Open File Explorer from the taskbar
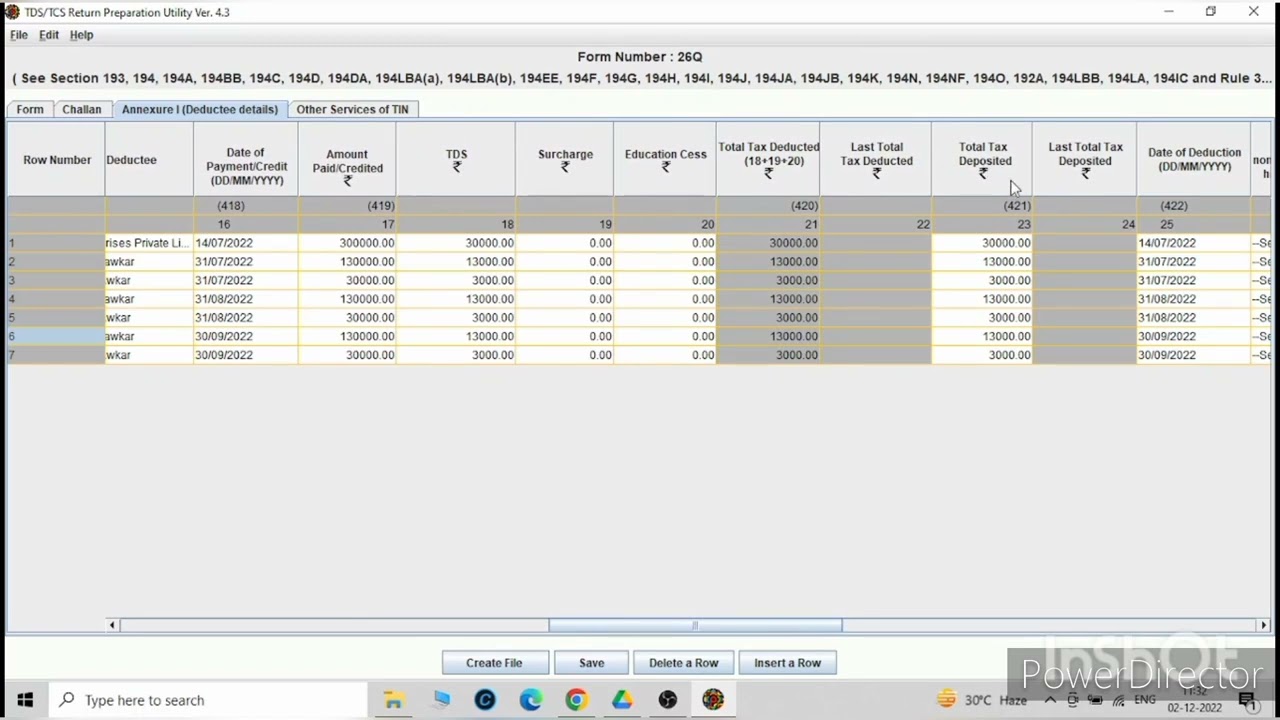 point(393,700)
